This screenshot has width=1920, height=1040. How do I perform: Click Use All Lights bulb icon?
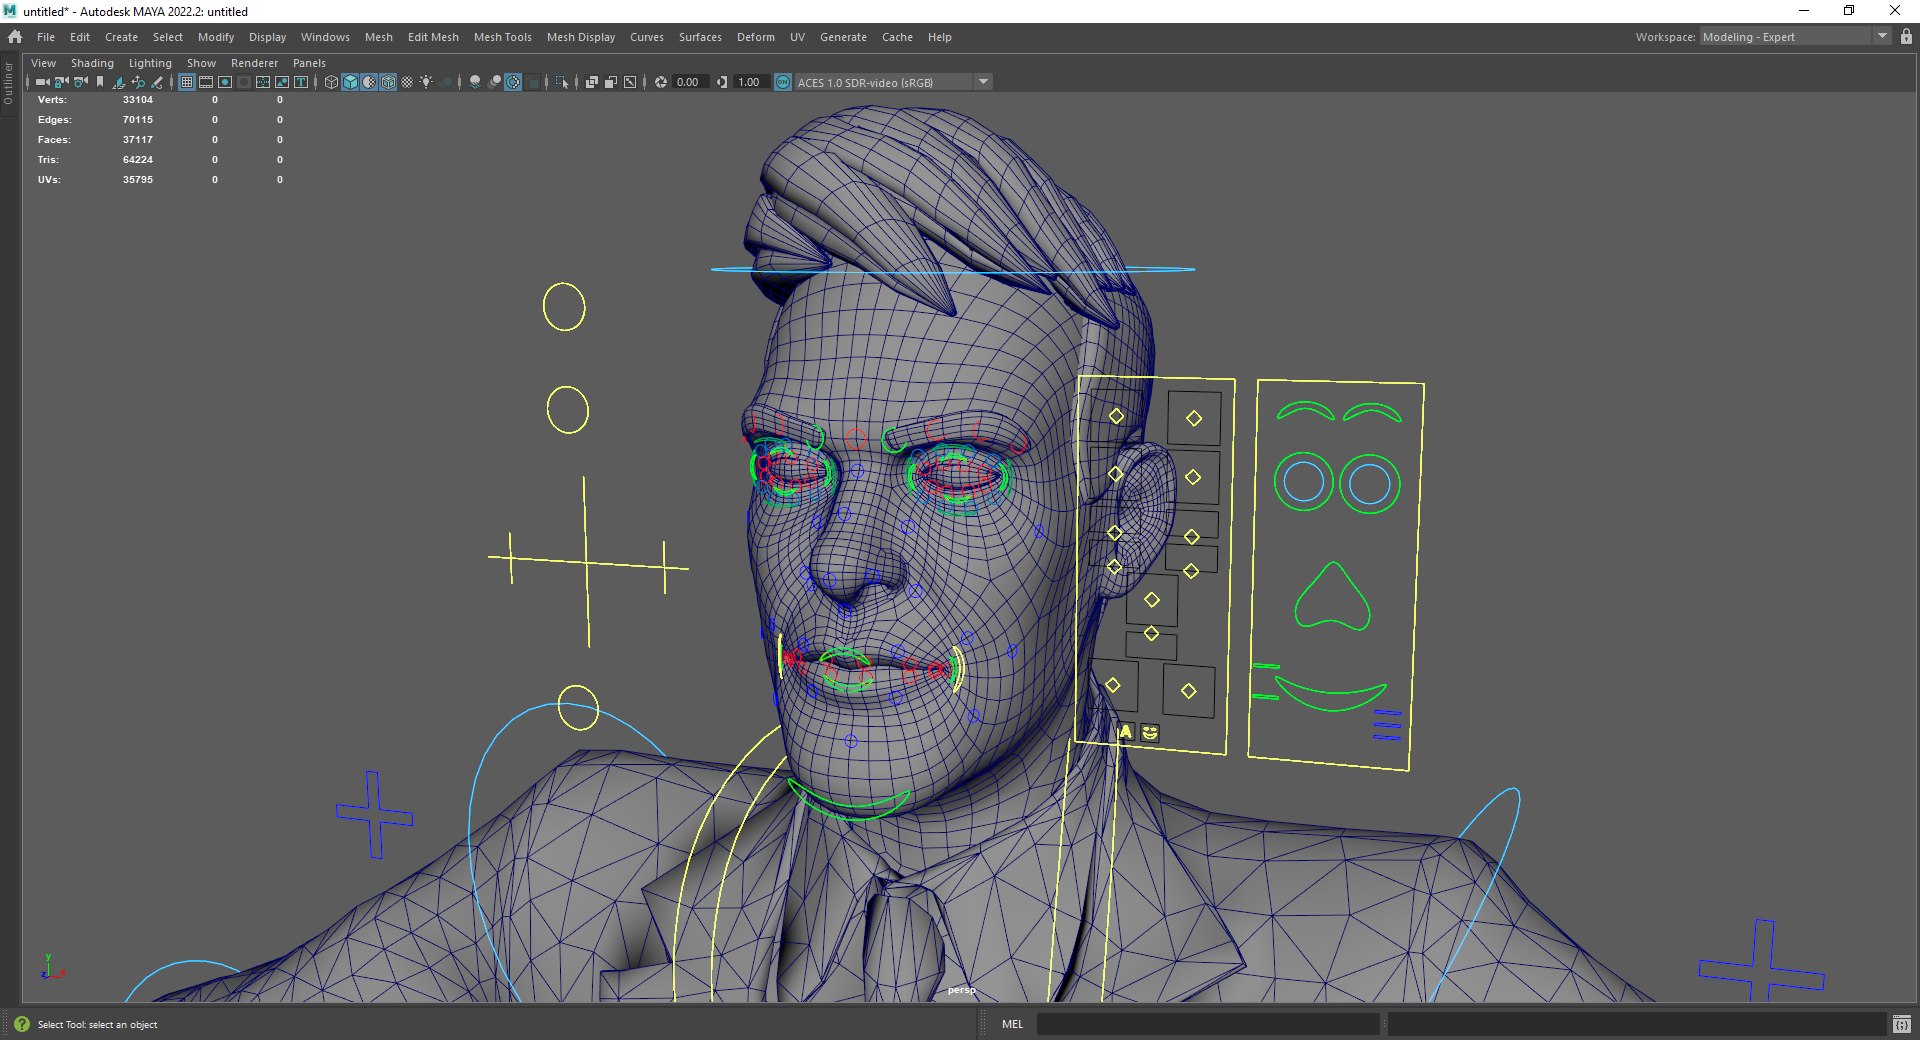pos(426,82)
